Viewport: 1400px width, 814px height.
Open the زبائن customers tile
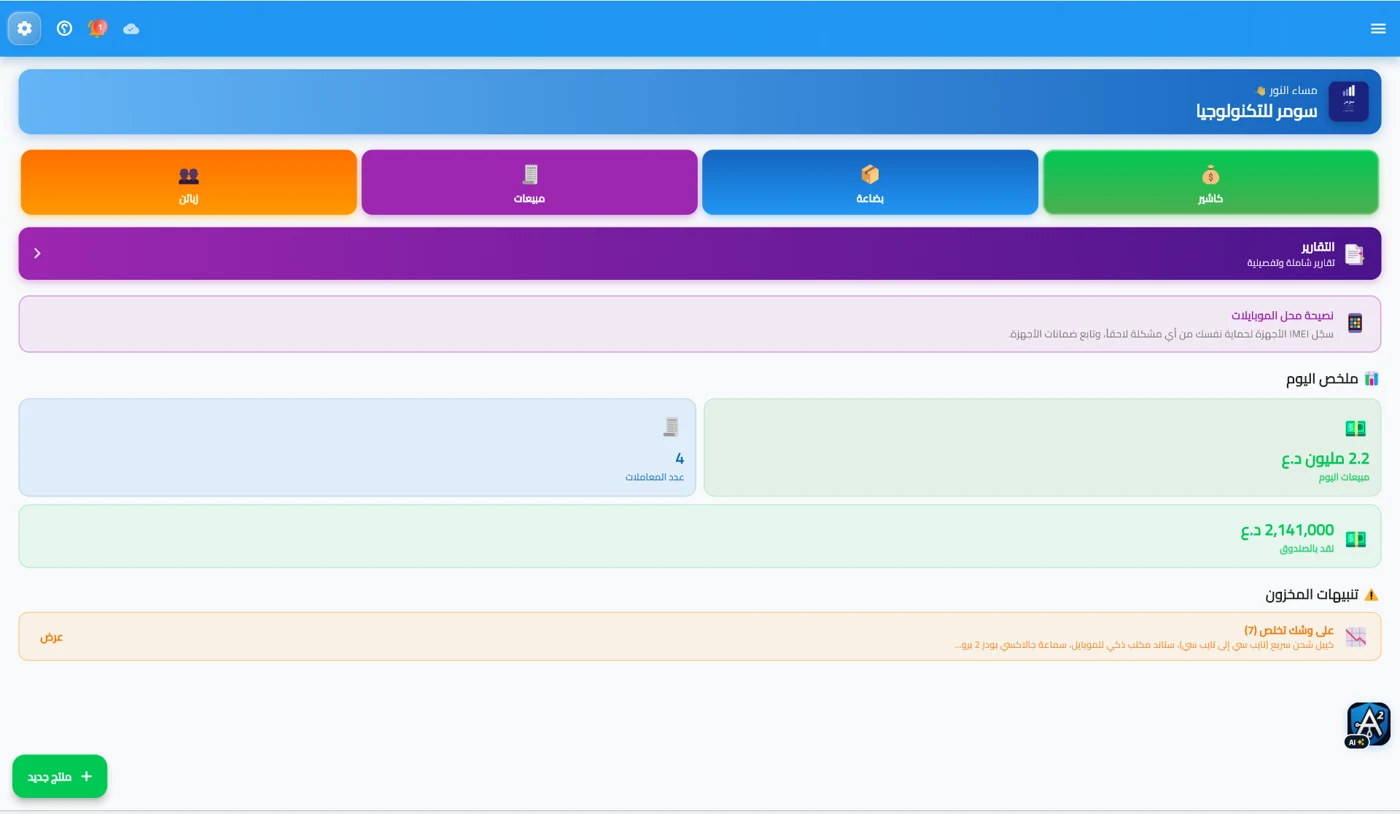point(189,182)
